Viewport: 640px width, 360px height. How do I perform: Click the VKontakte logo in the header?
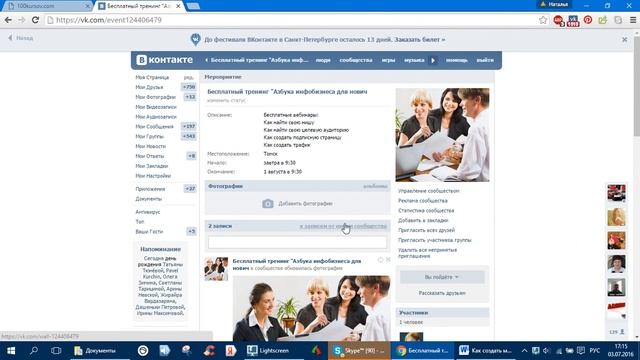(164, 60)
